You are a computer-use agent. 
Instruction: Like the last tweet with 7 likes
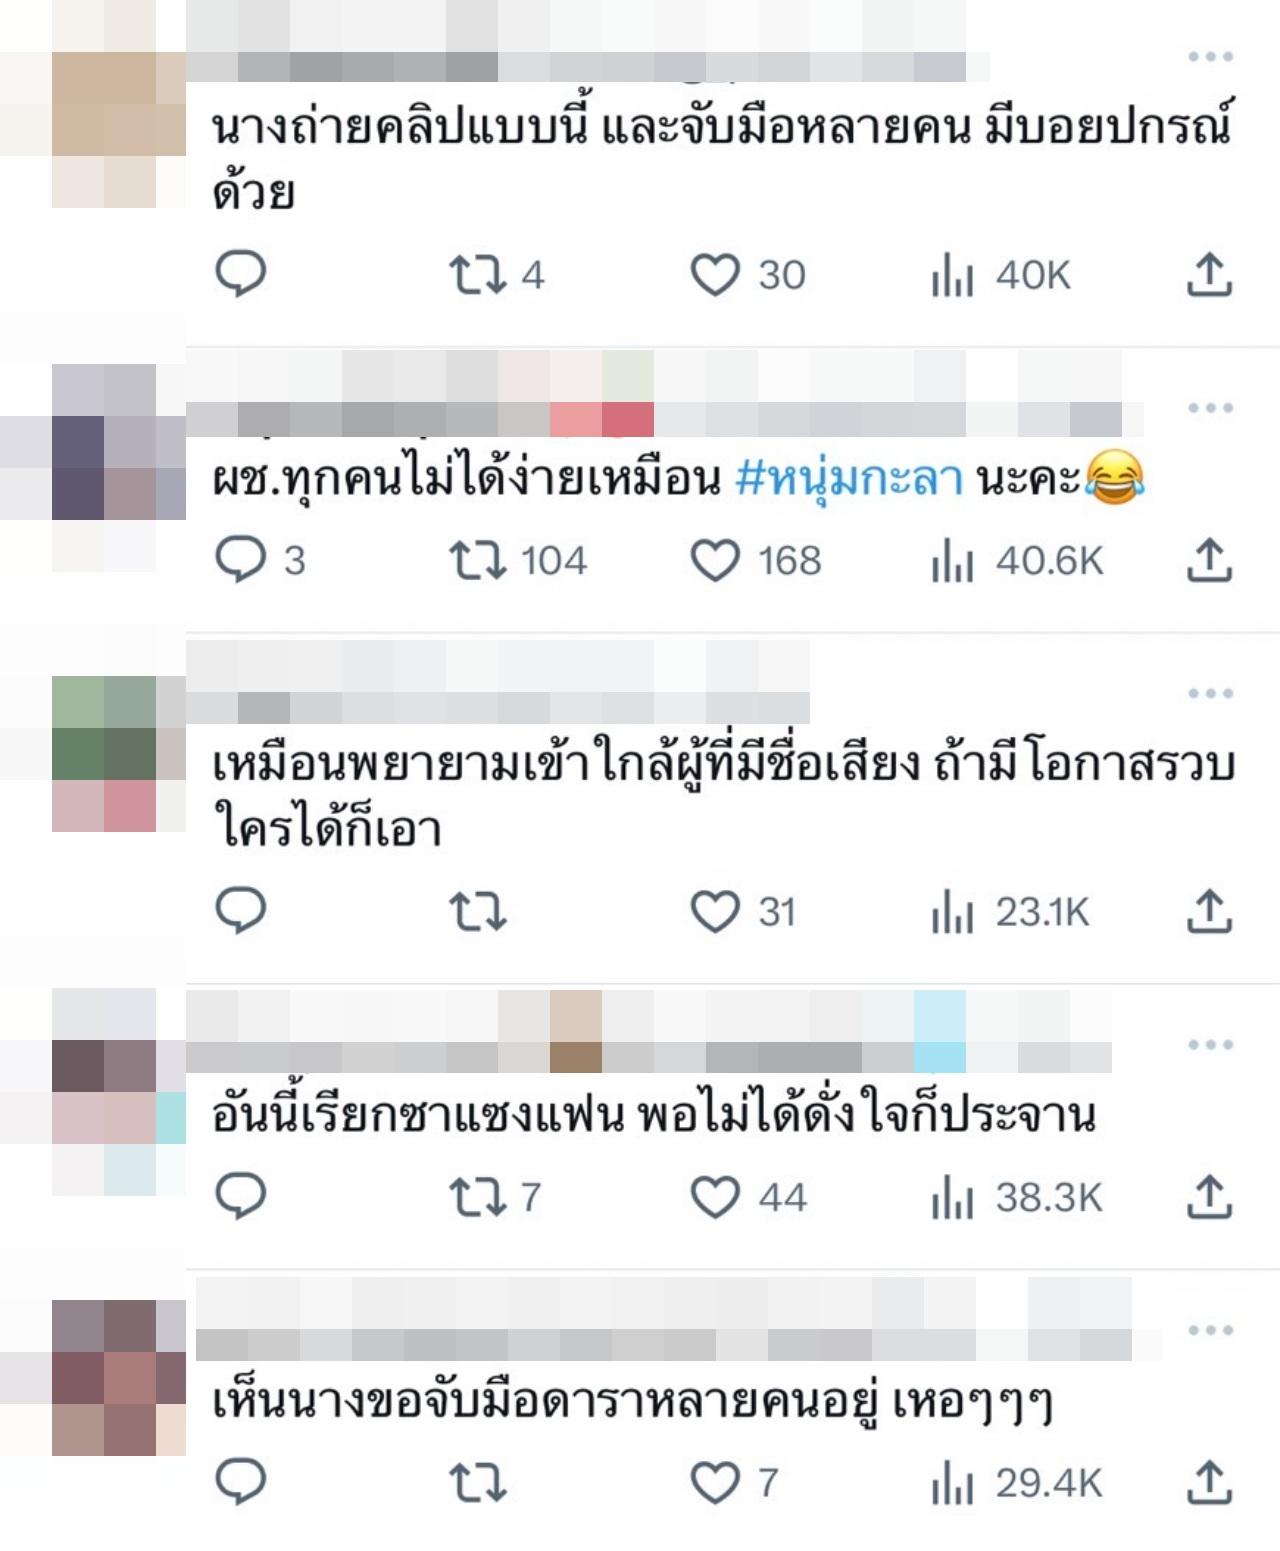tap(734, 1482)
